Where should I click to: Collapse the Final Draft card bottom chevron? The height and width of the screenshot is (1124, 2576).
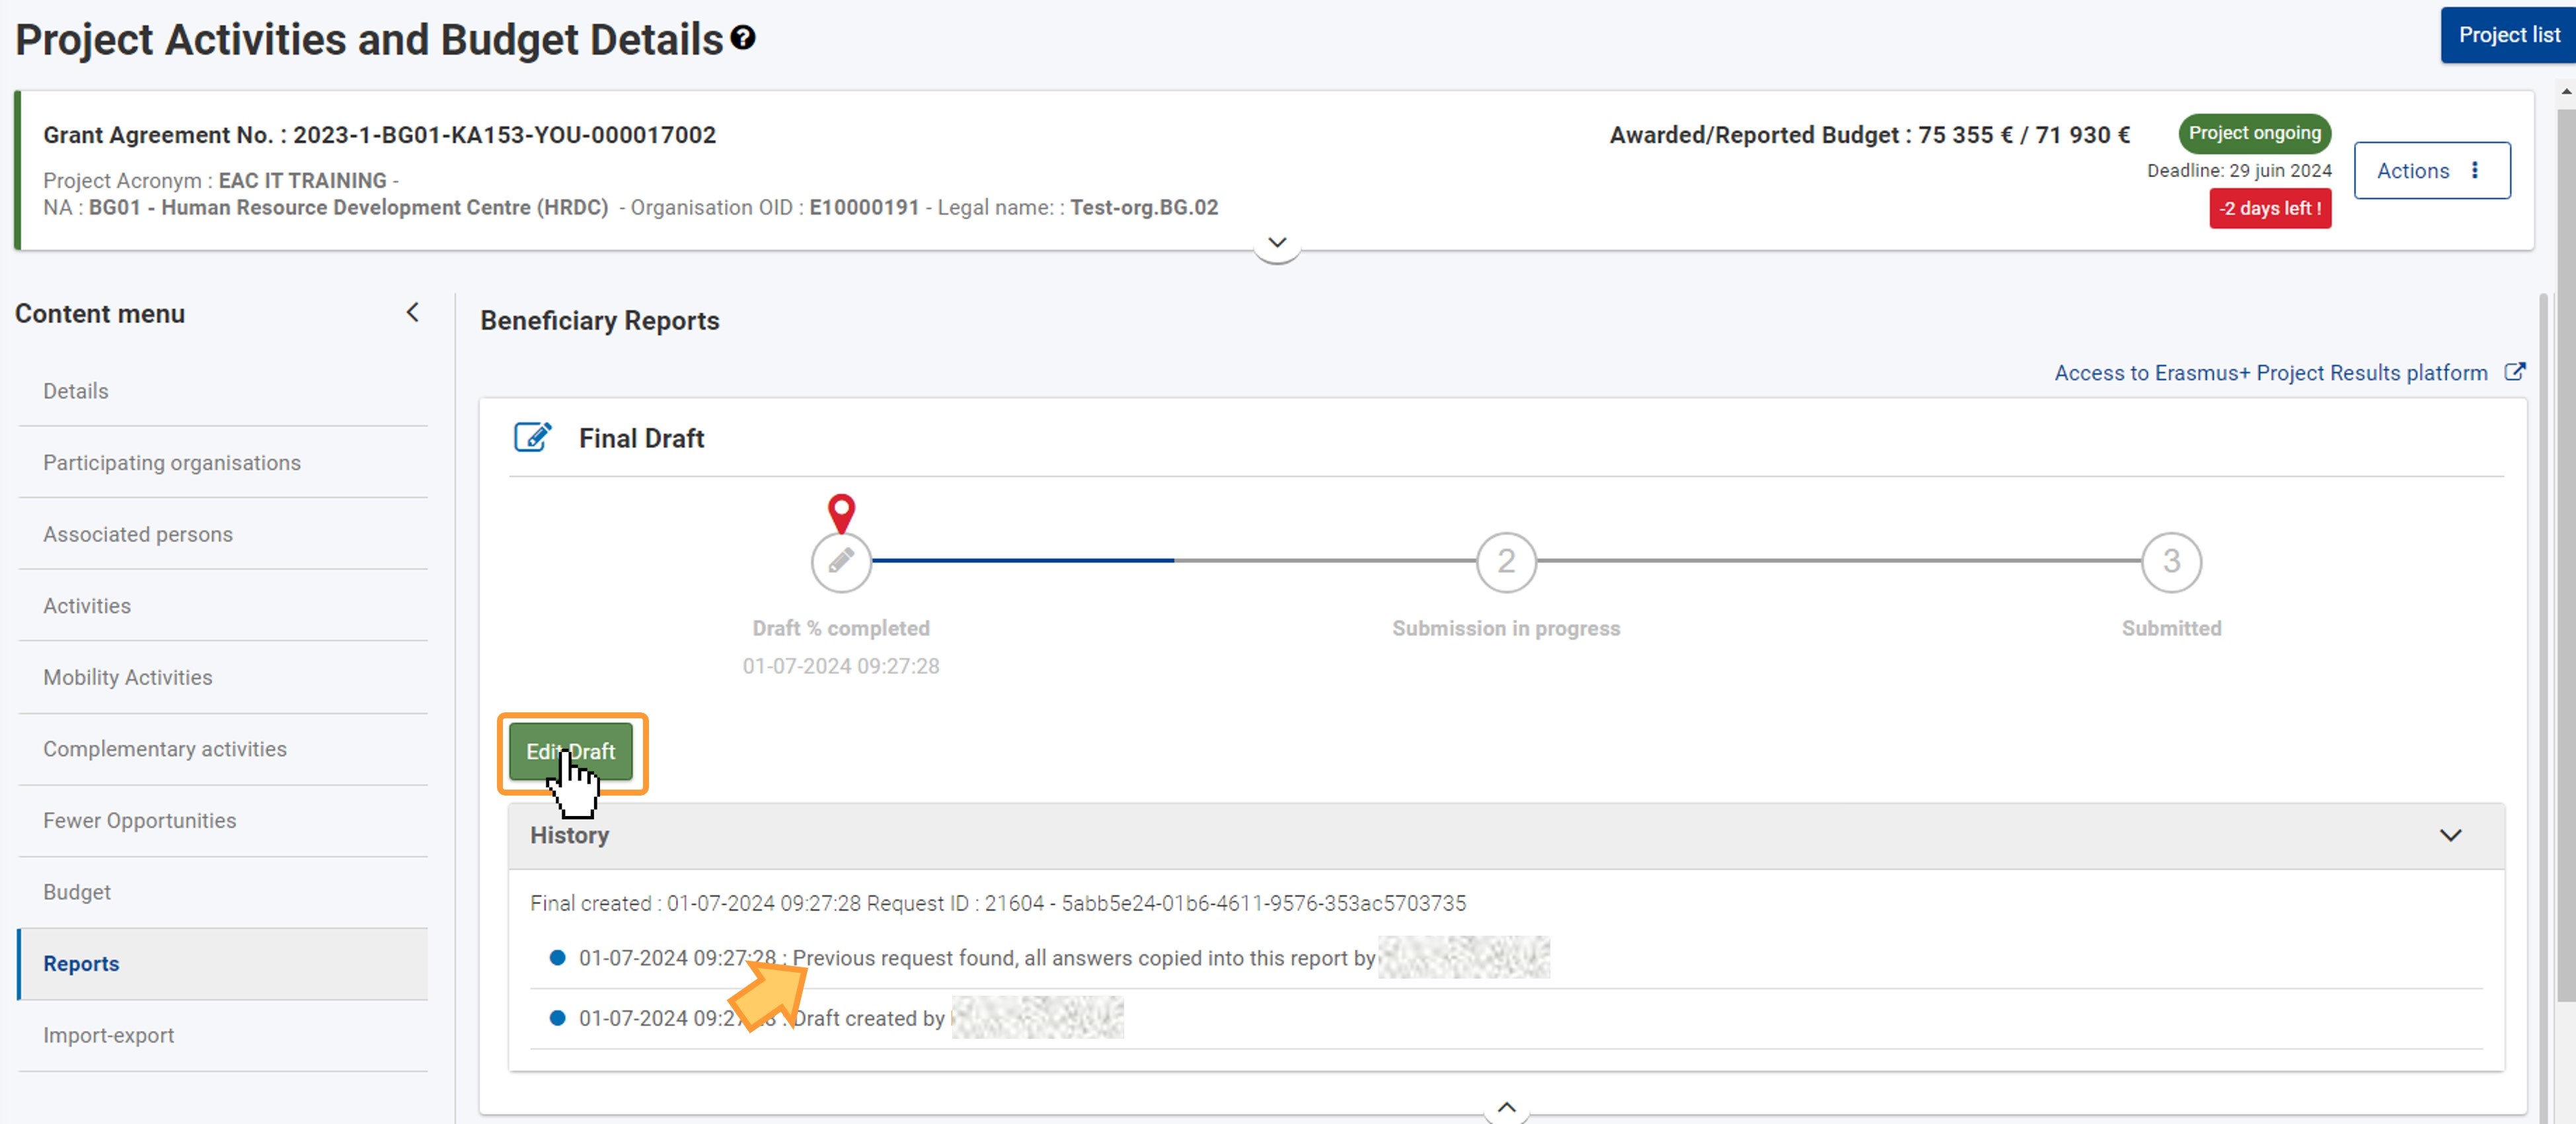tap(1506, 1107)
